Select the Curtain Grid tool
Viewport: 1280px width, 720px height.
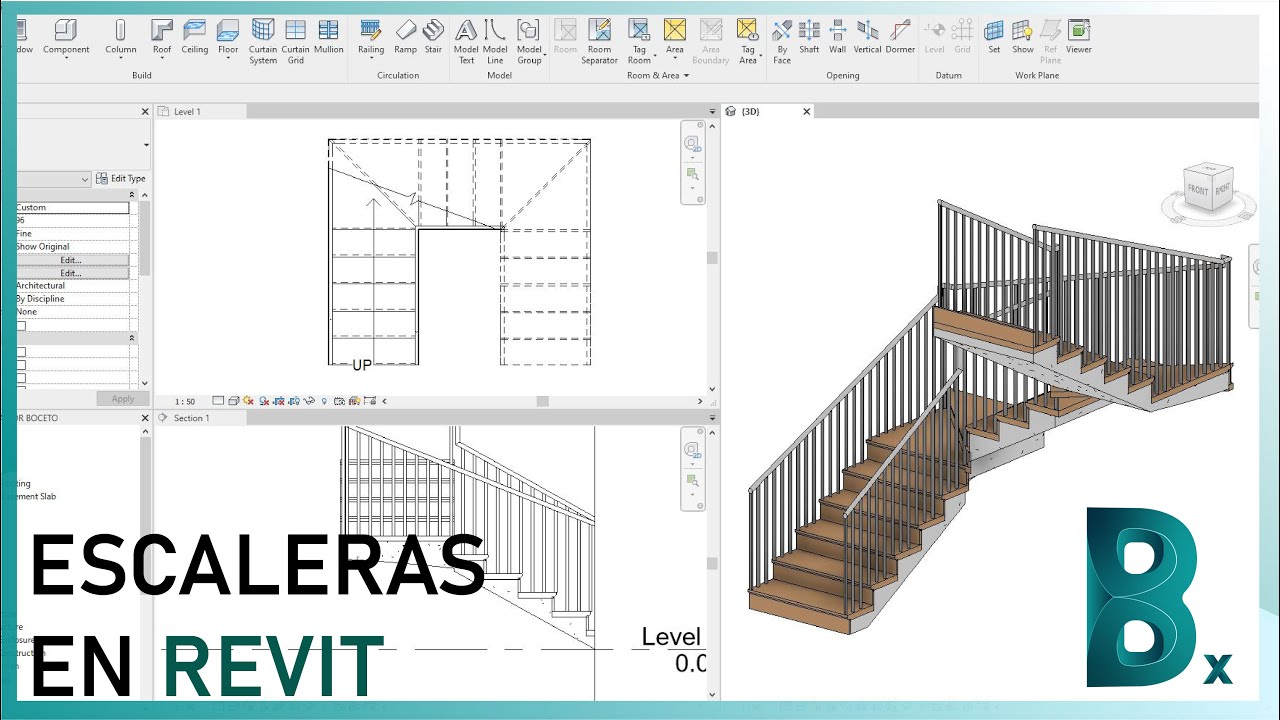click(x=295, y=42)
